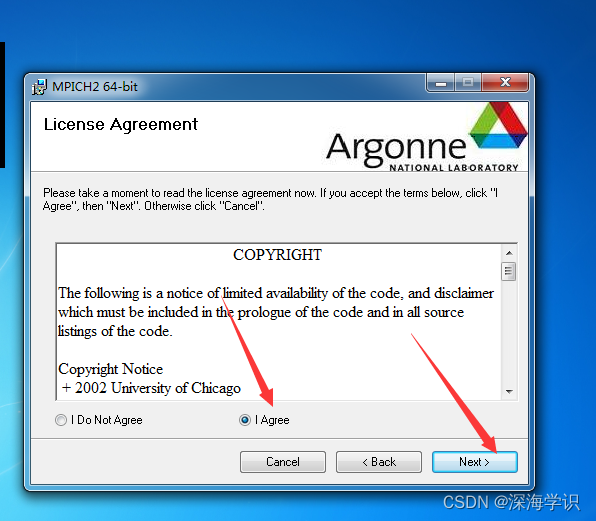This screenshot has width=596, height=521.
Task: Close the MPICH2 installer with red X
Action: [505, 83]
